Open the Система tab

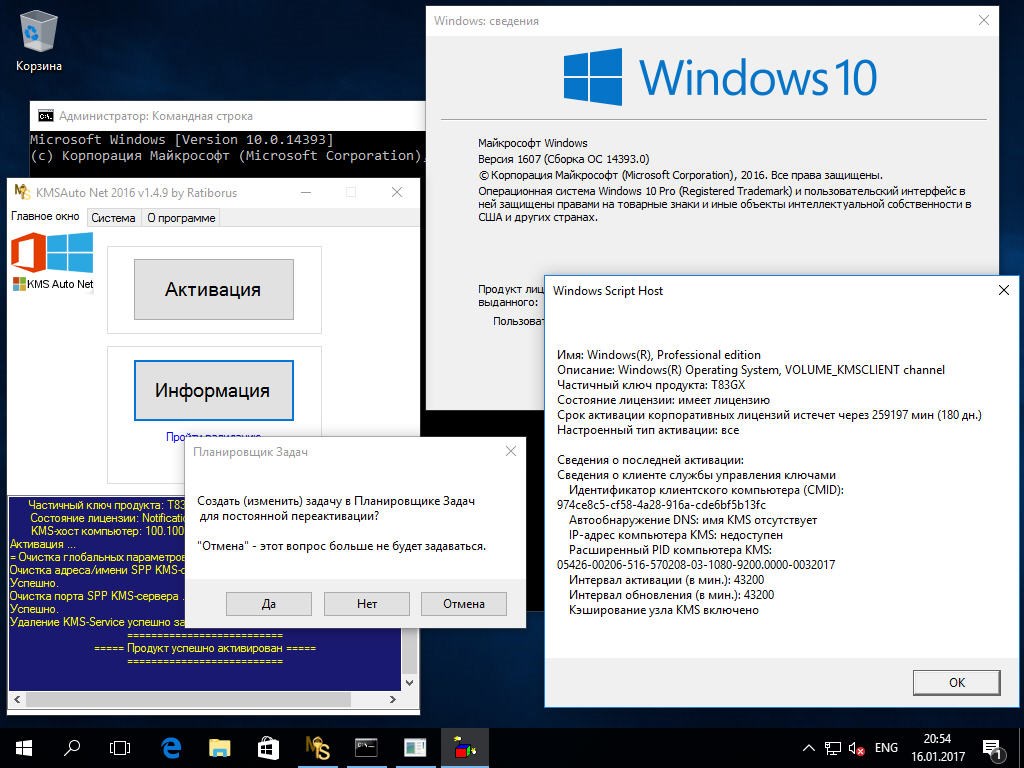click(x=113, y=217)
